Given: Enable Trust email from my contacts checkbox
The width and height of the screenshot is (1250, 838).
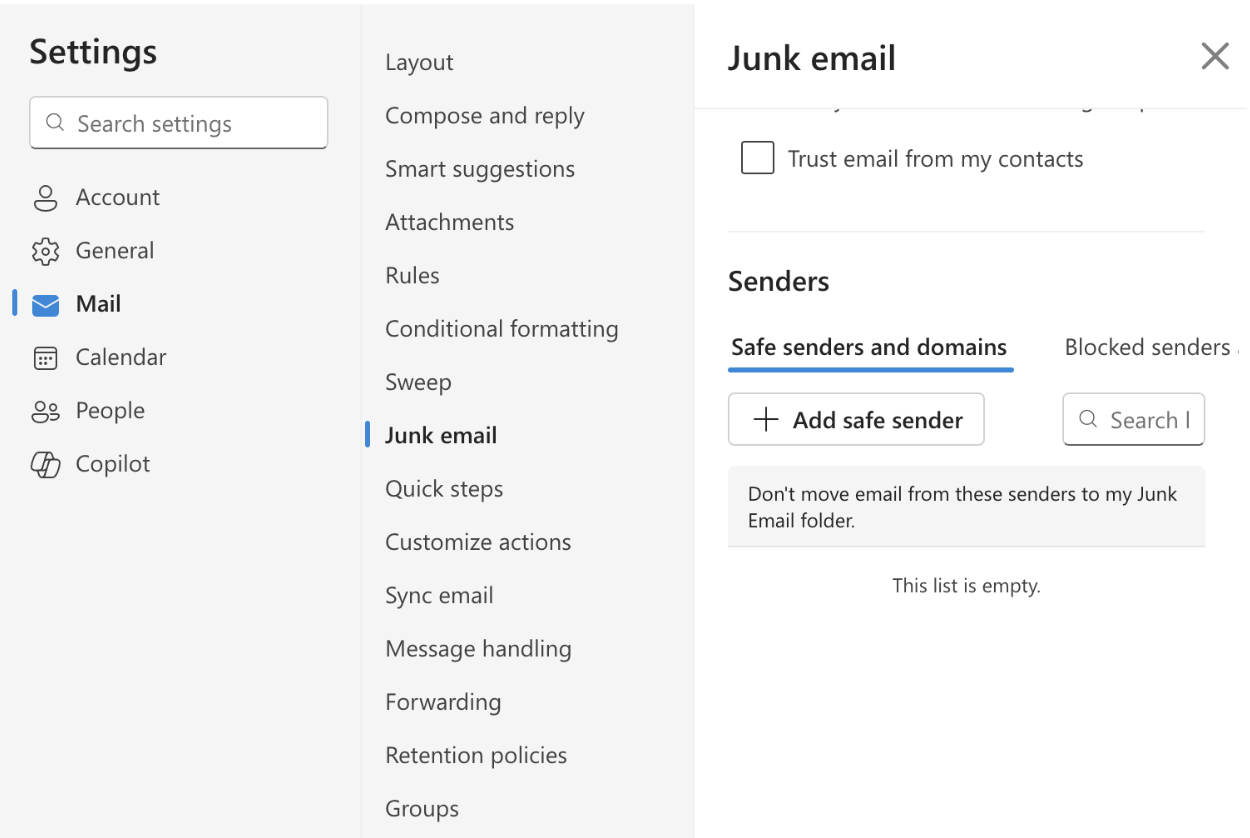Looking at the screenshot, I should [x=757, y=158].
